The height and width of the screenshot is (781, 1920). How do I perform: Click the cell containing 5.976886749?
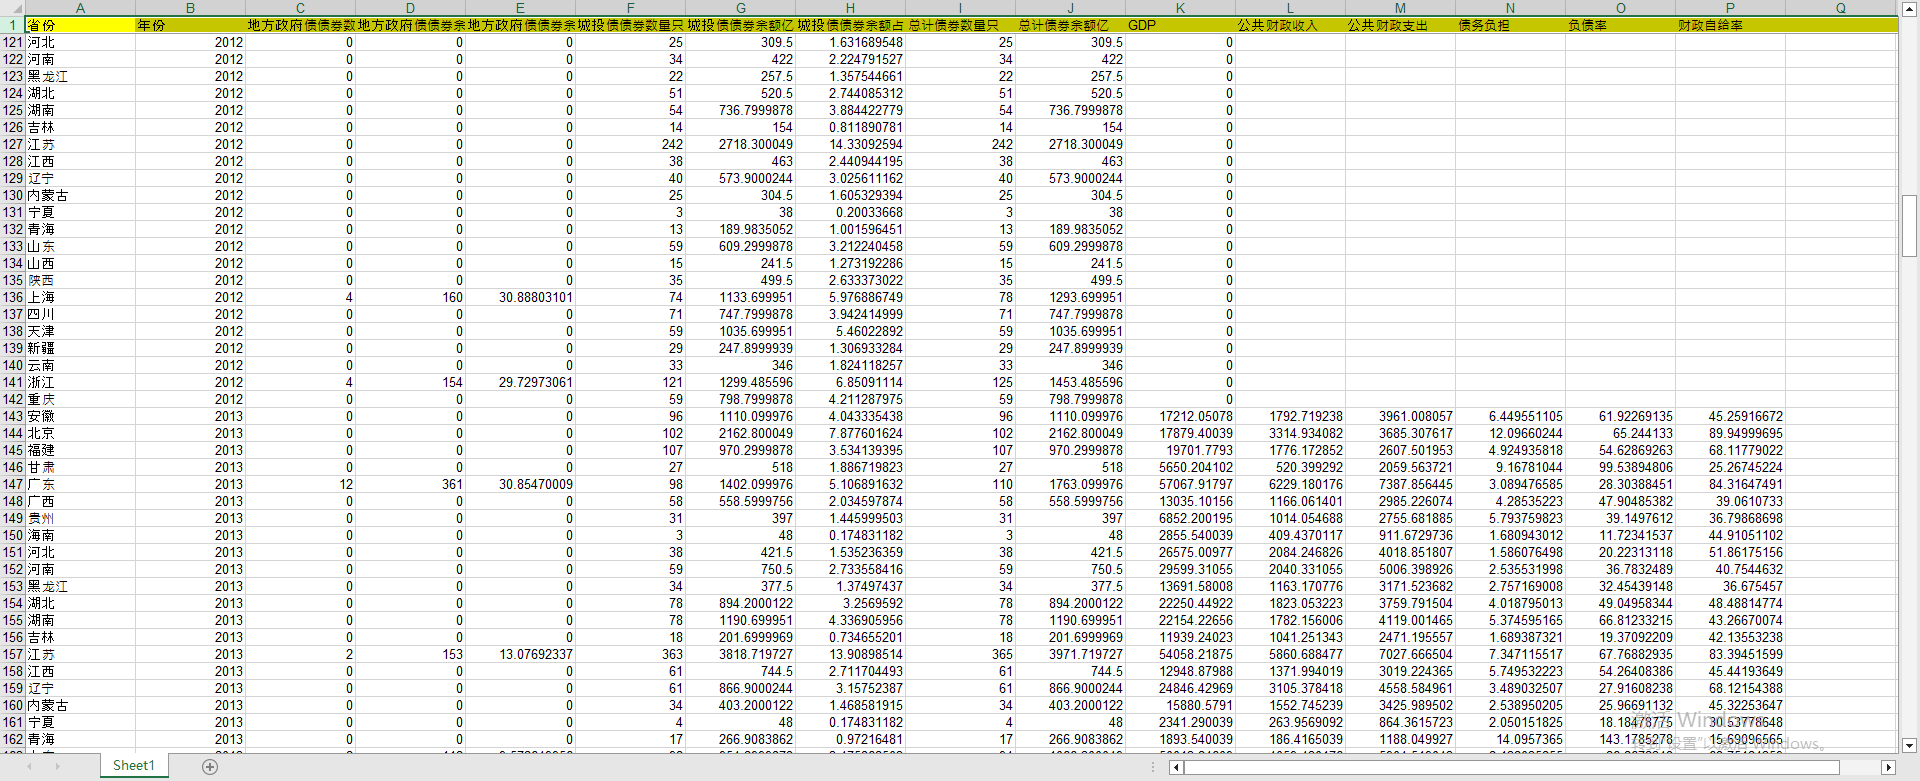tap(850, 298)
